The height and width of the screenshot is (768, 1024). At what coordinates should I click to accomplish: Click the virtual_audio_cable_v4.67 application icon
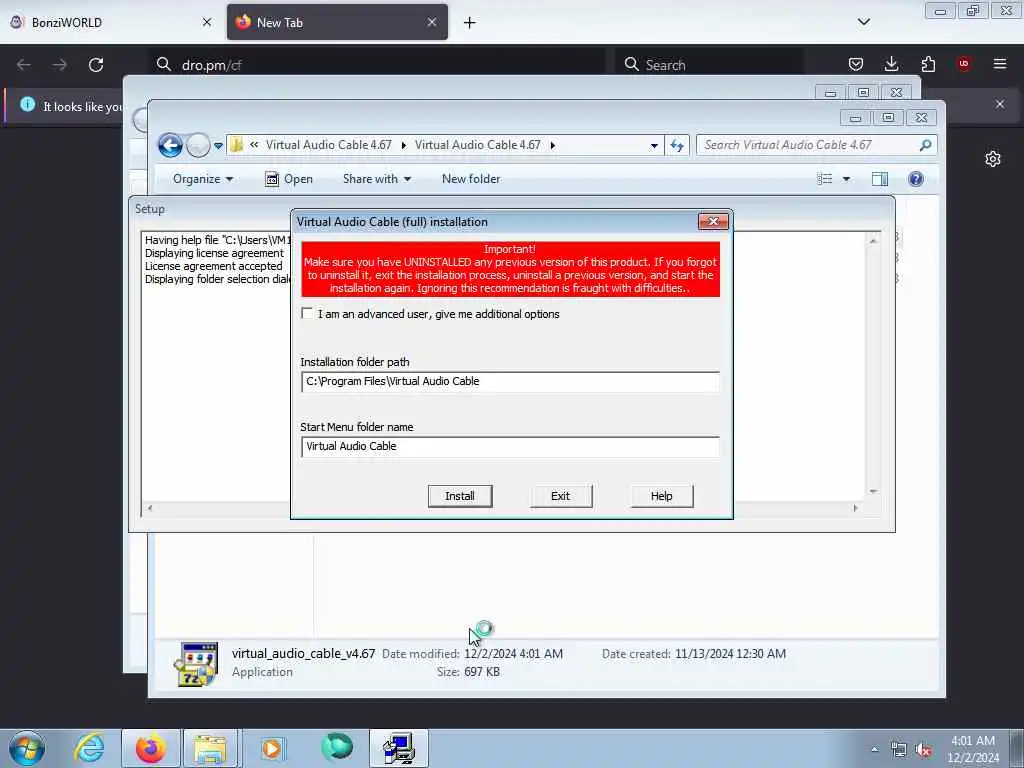[x=196, y=664]
